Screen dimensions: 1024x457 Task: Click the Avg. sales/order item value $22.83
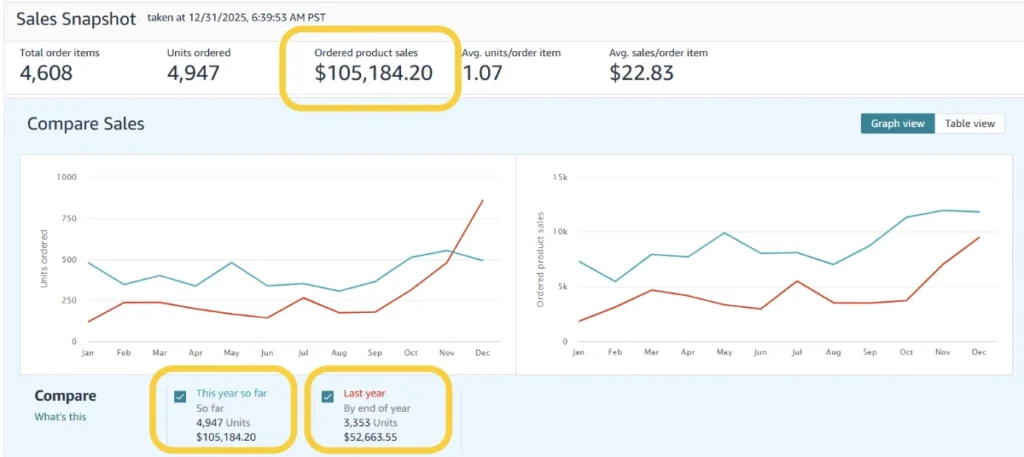click(x=641, y=73)
